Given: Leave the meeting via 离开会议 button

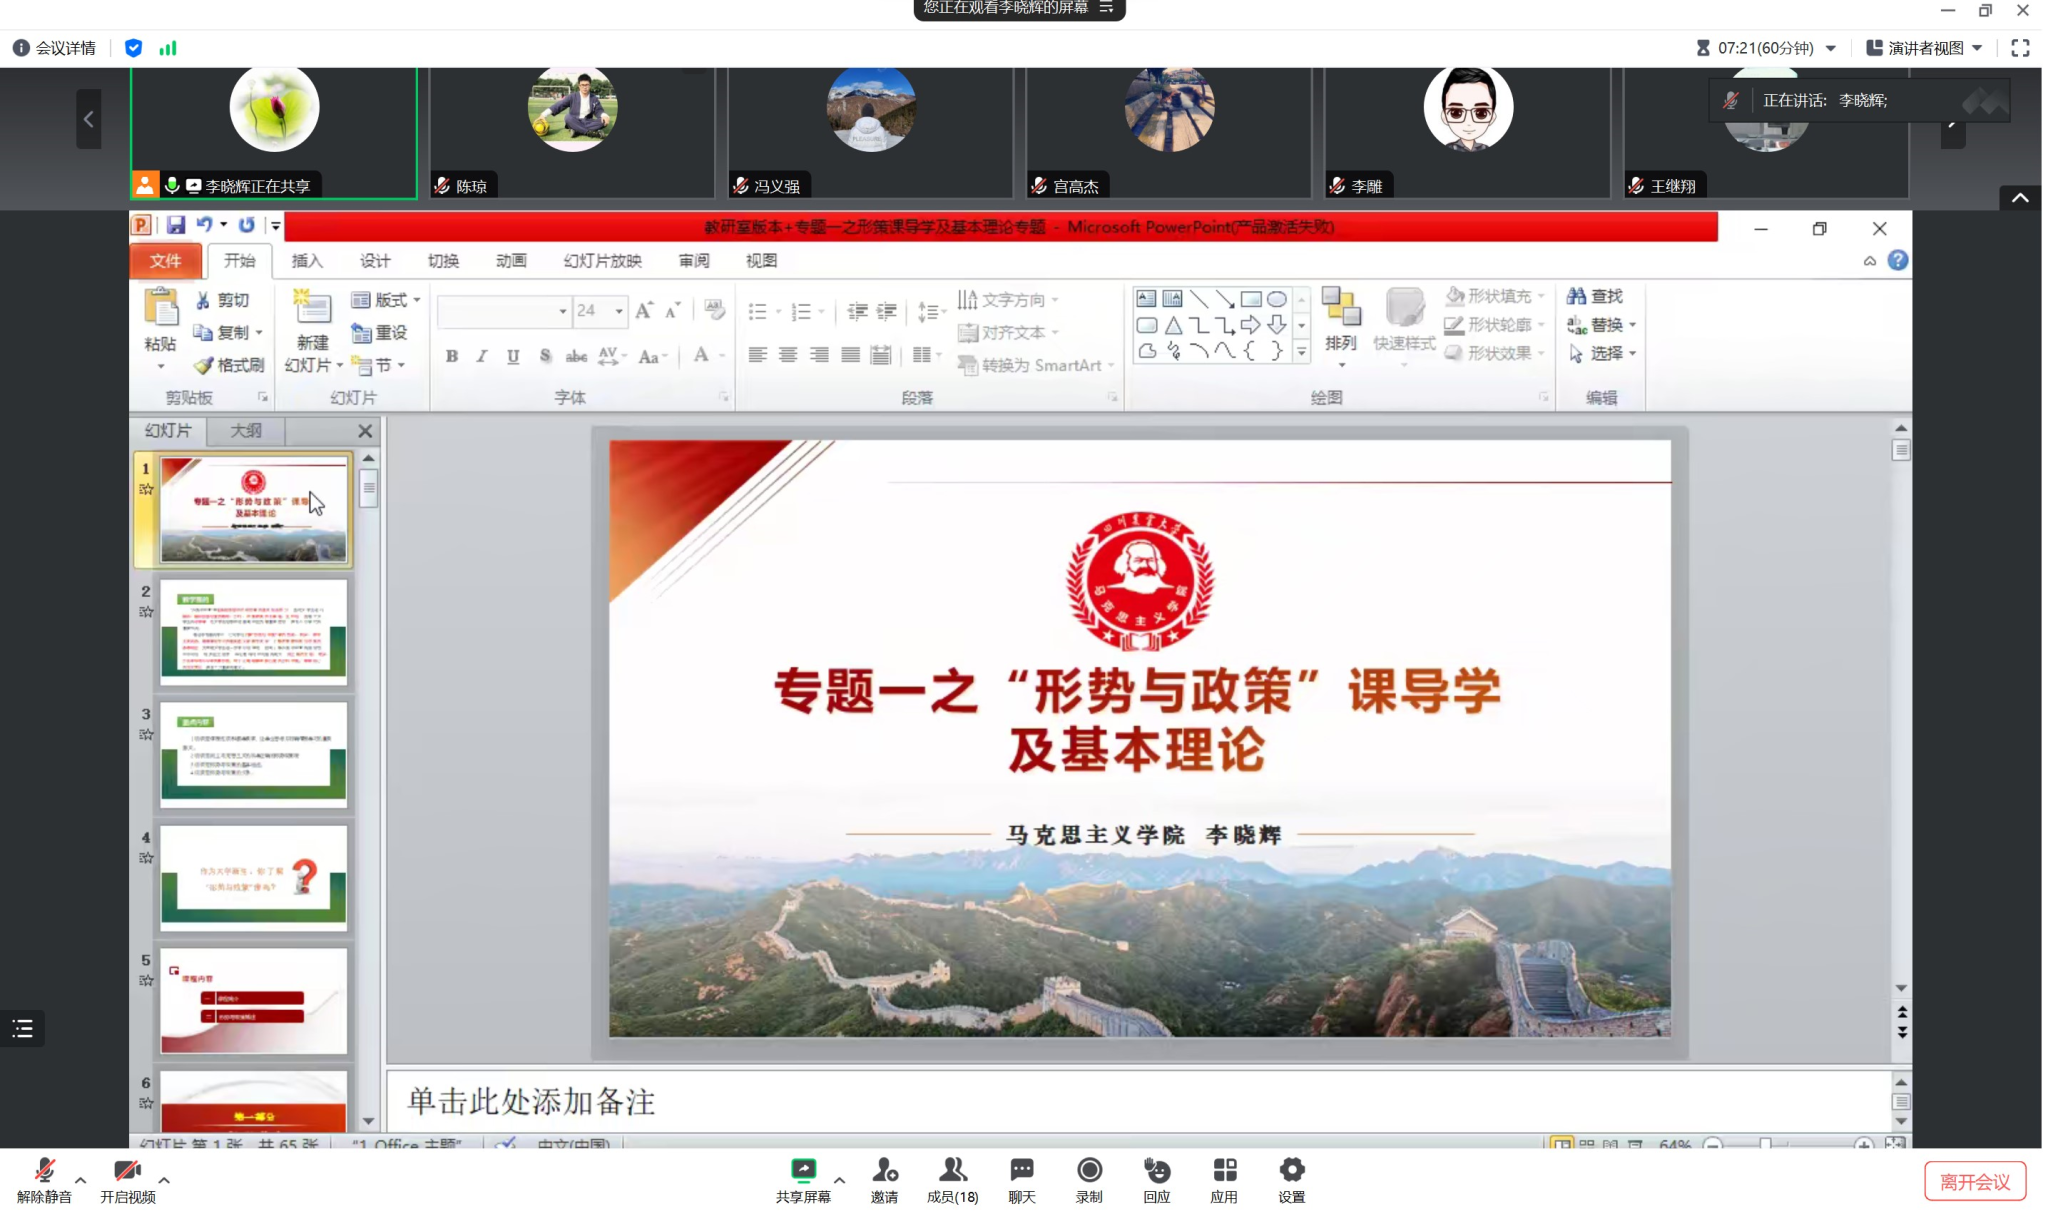Looking at the screenshot, I should tap(1975, 1180).
